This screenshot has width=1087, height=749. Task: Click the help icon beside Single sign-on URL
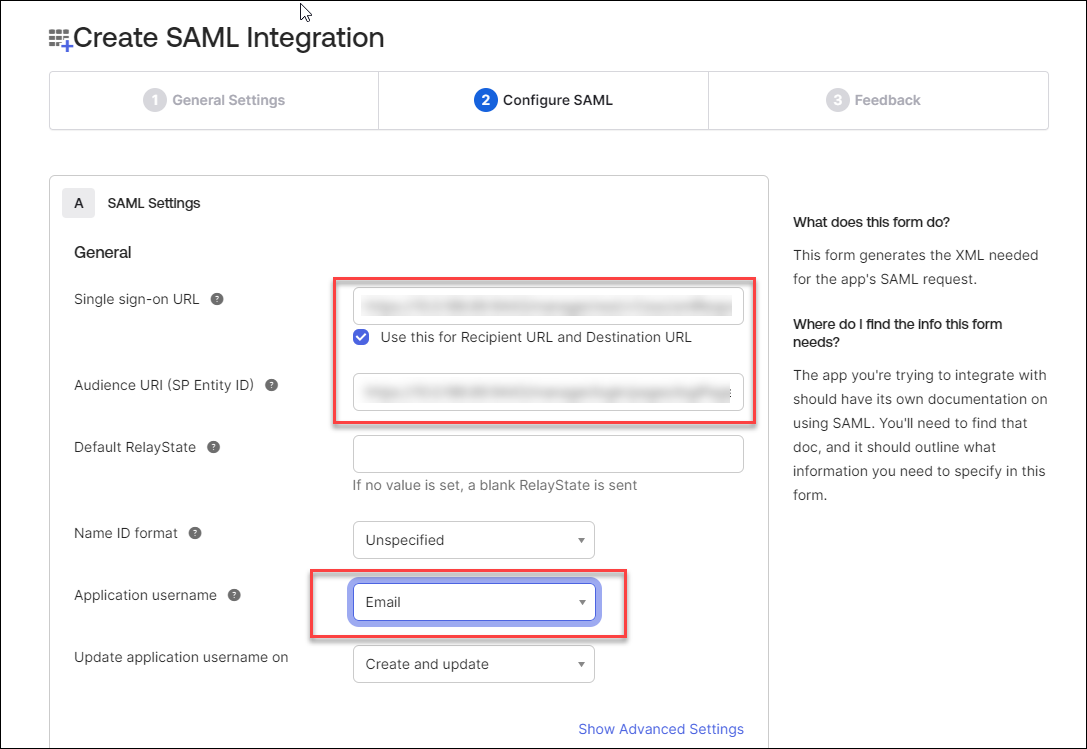click(x=217, y=299)
